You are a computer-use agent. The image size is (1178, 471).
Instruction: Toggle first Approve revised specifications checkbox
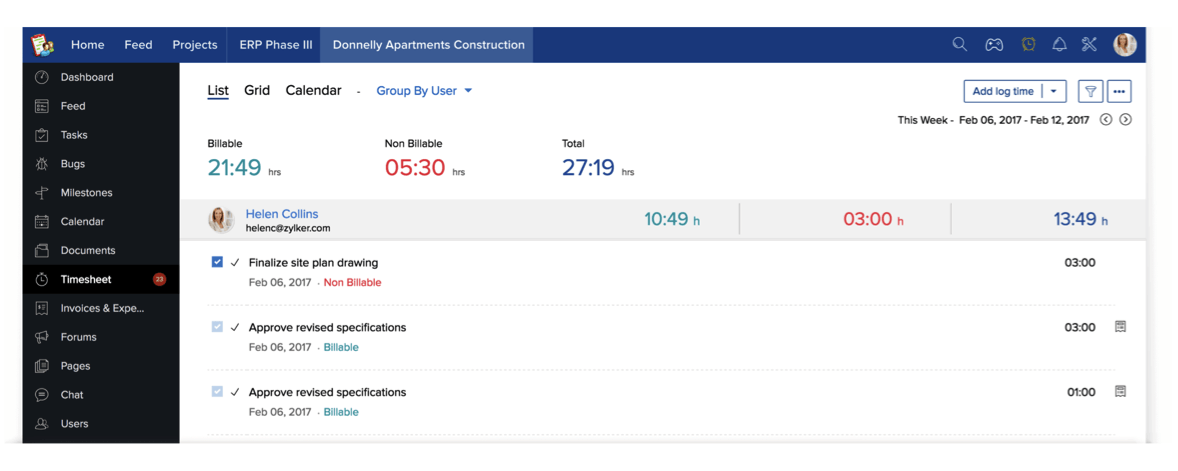click(217, 327)
